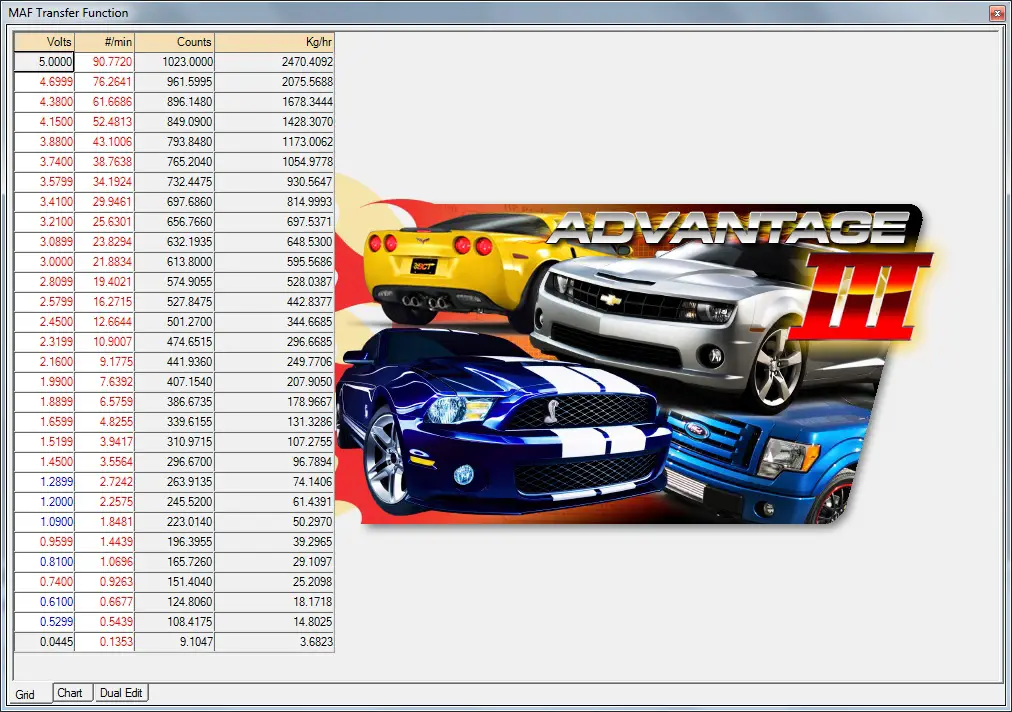Select the 14.8025 Kg/hr cell

[x=274, y=622]
